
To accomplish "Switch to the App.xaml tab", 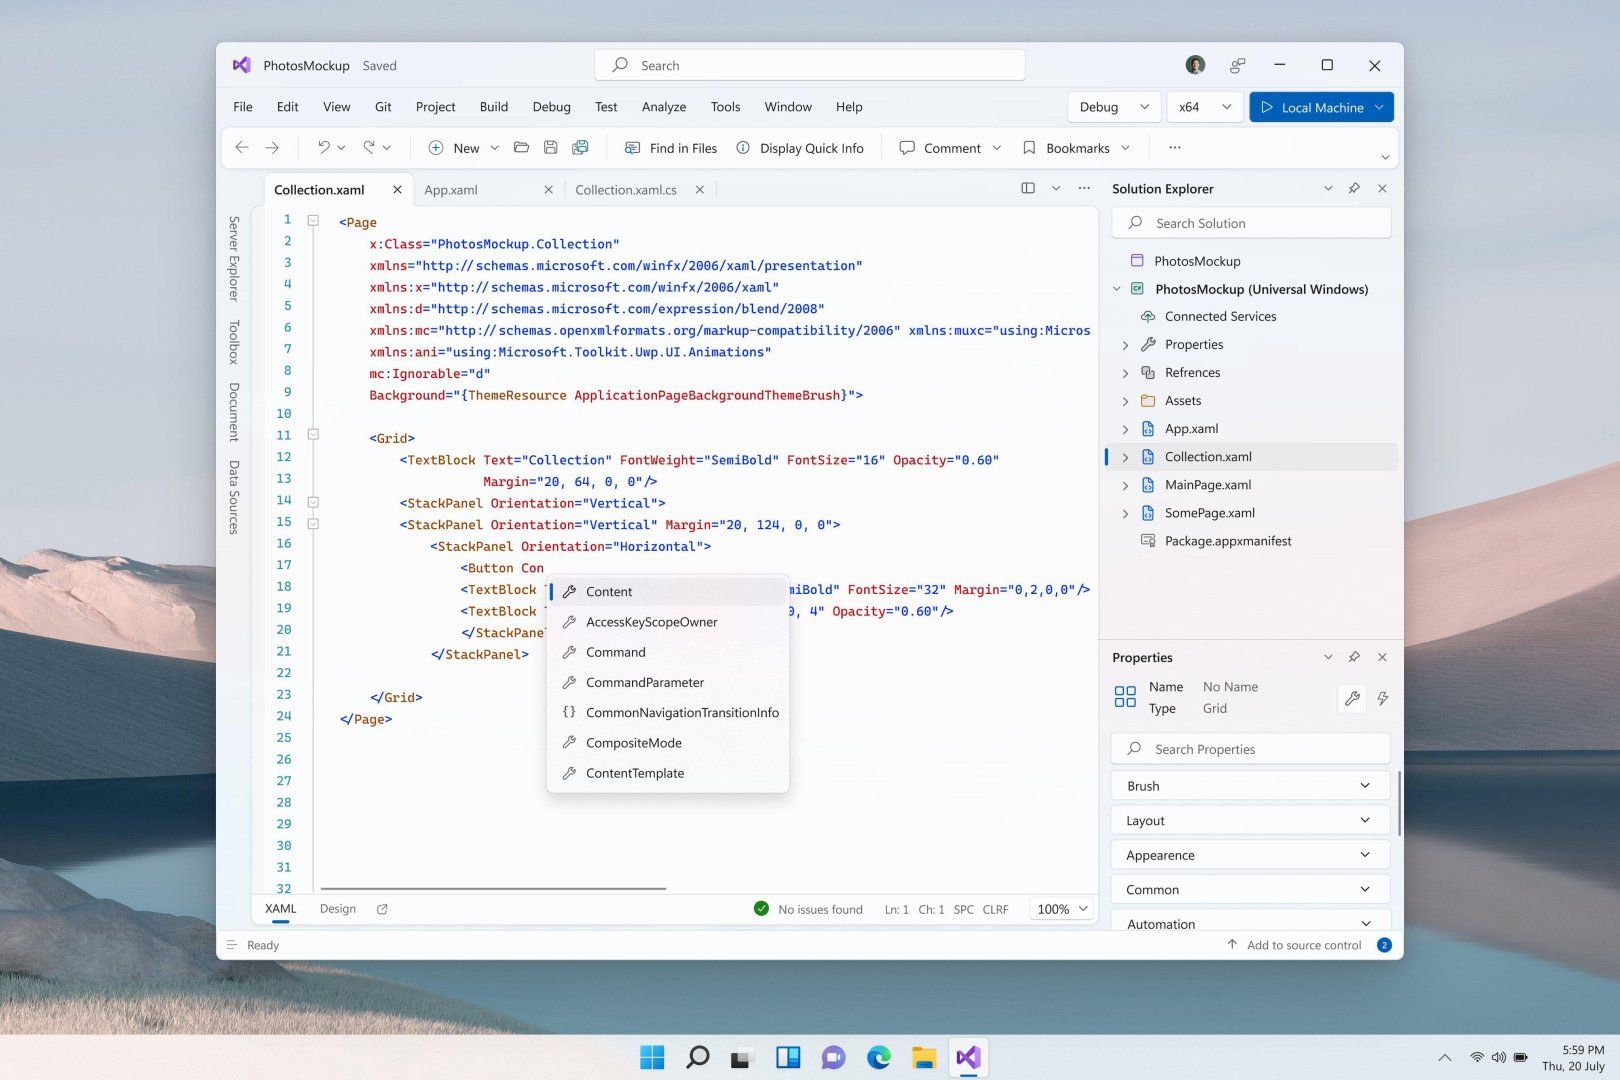I will (451, 189).
